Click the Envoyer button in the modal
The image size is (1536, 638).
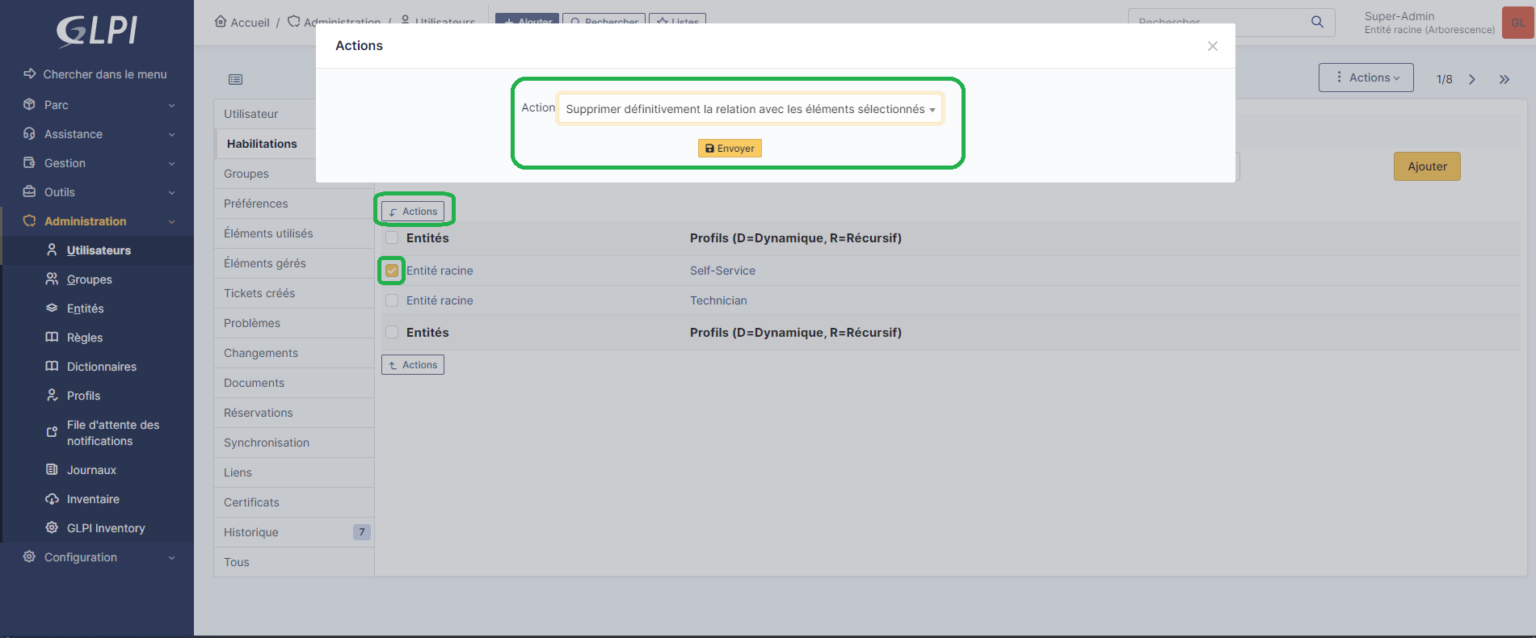point(729,147)
